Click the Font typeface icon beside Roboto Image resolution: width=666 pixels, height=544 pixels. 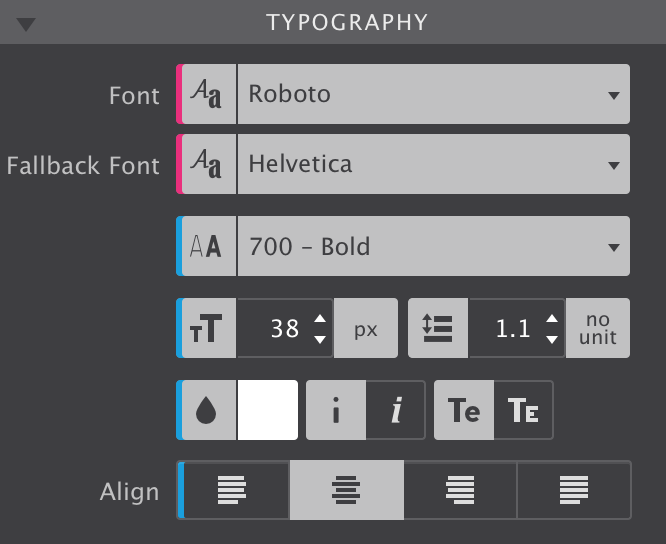(207, 95)
